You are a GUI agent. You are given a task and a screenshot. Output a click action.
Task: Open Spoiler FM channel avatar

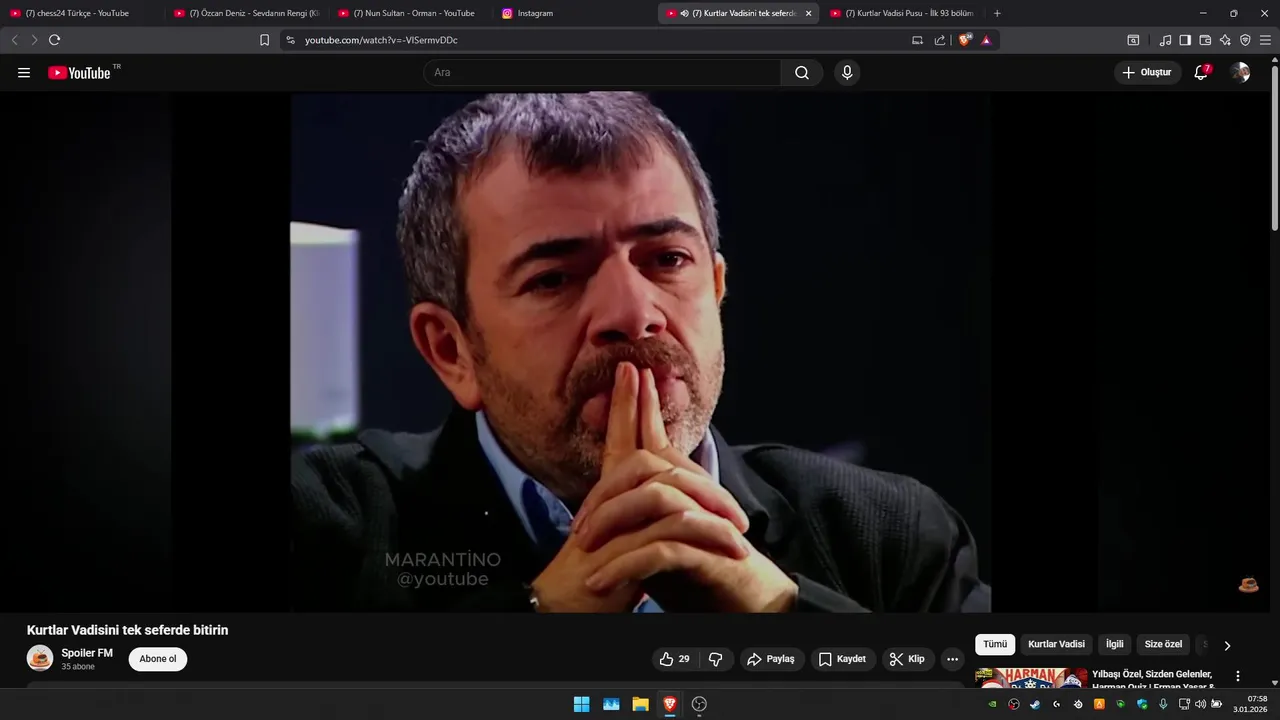pyautogui.click(x=40, y=658)
